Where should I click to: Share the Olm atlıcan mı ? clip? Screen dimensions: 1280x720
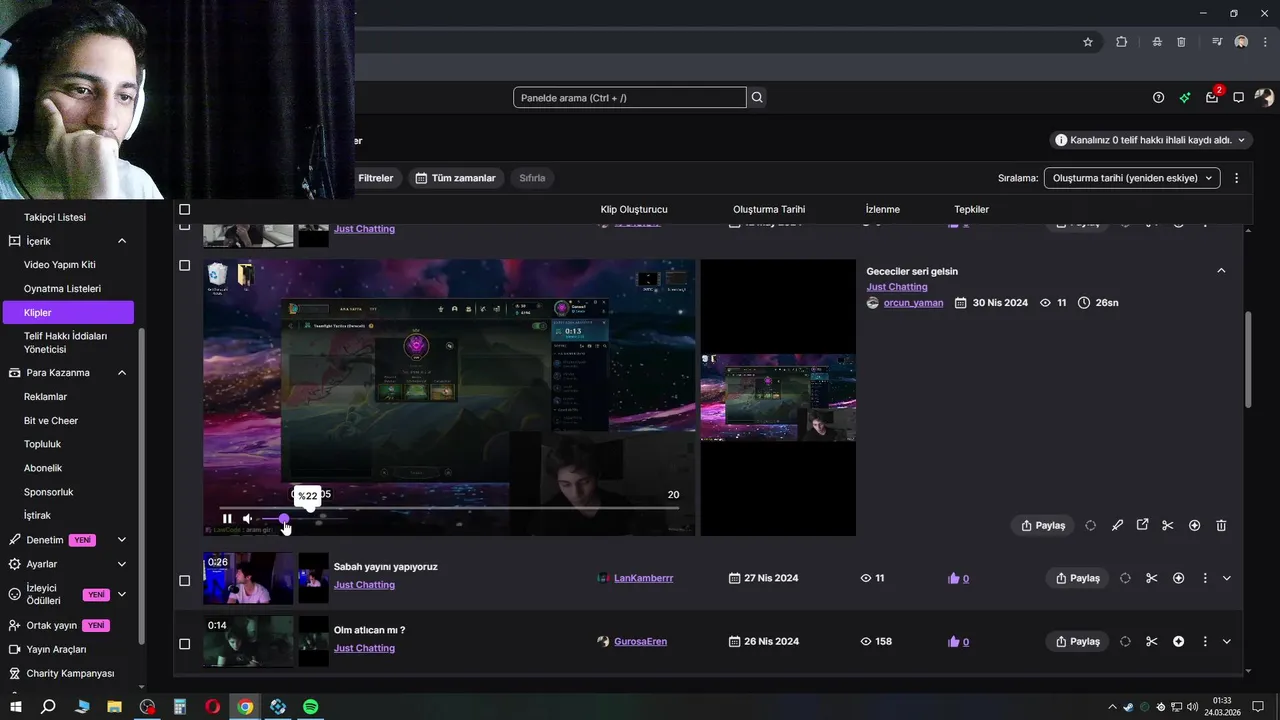pos(1077,641)
